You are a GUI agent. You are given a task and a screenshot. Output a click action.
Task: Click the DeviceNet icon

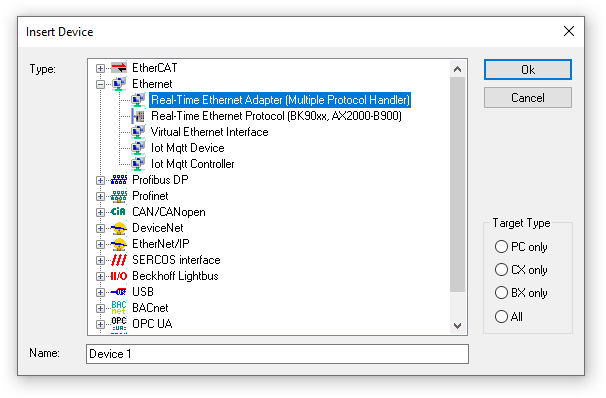119,228
